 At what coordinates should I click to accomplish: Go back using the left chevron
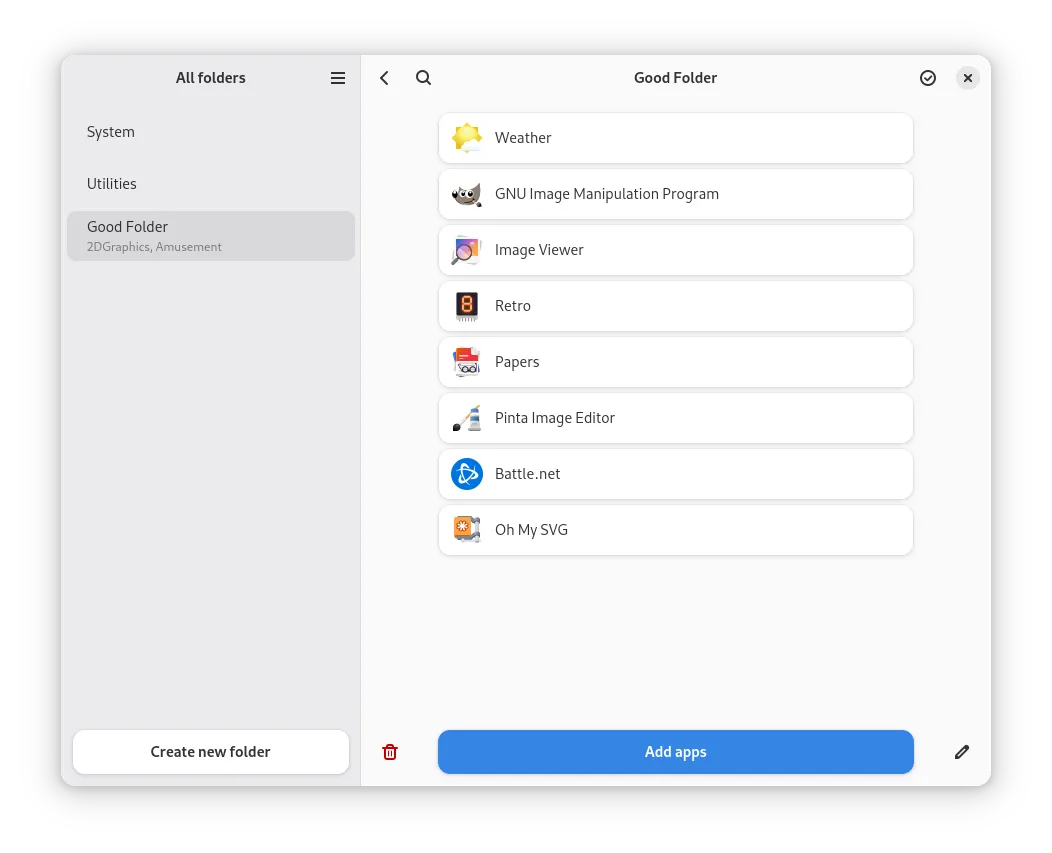coord(385,78)
